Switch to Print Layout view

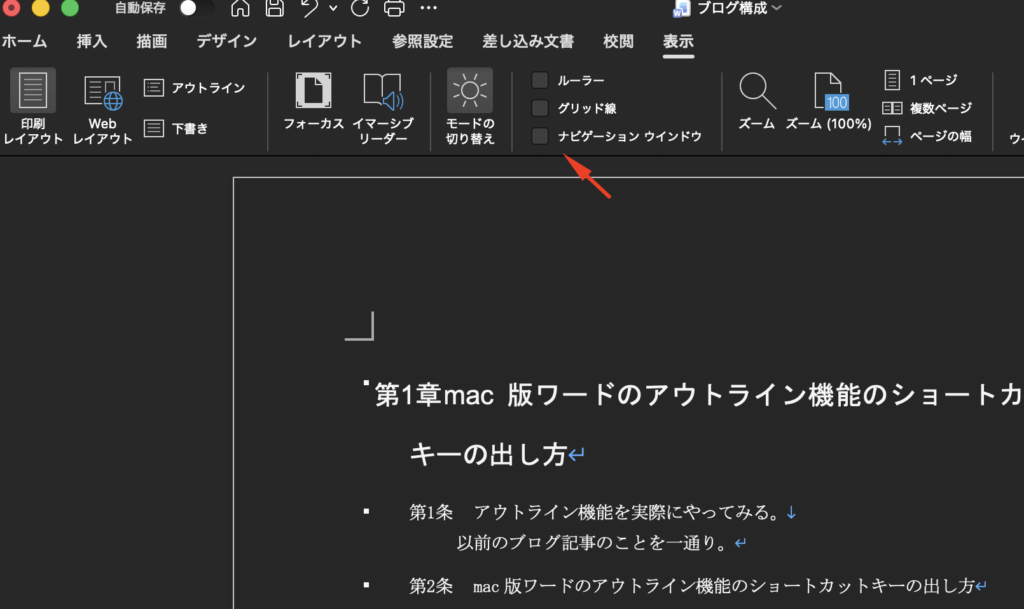(x=33, y=106)
